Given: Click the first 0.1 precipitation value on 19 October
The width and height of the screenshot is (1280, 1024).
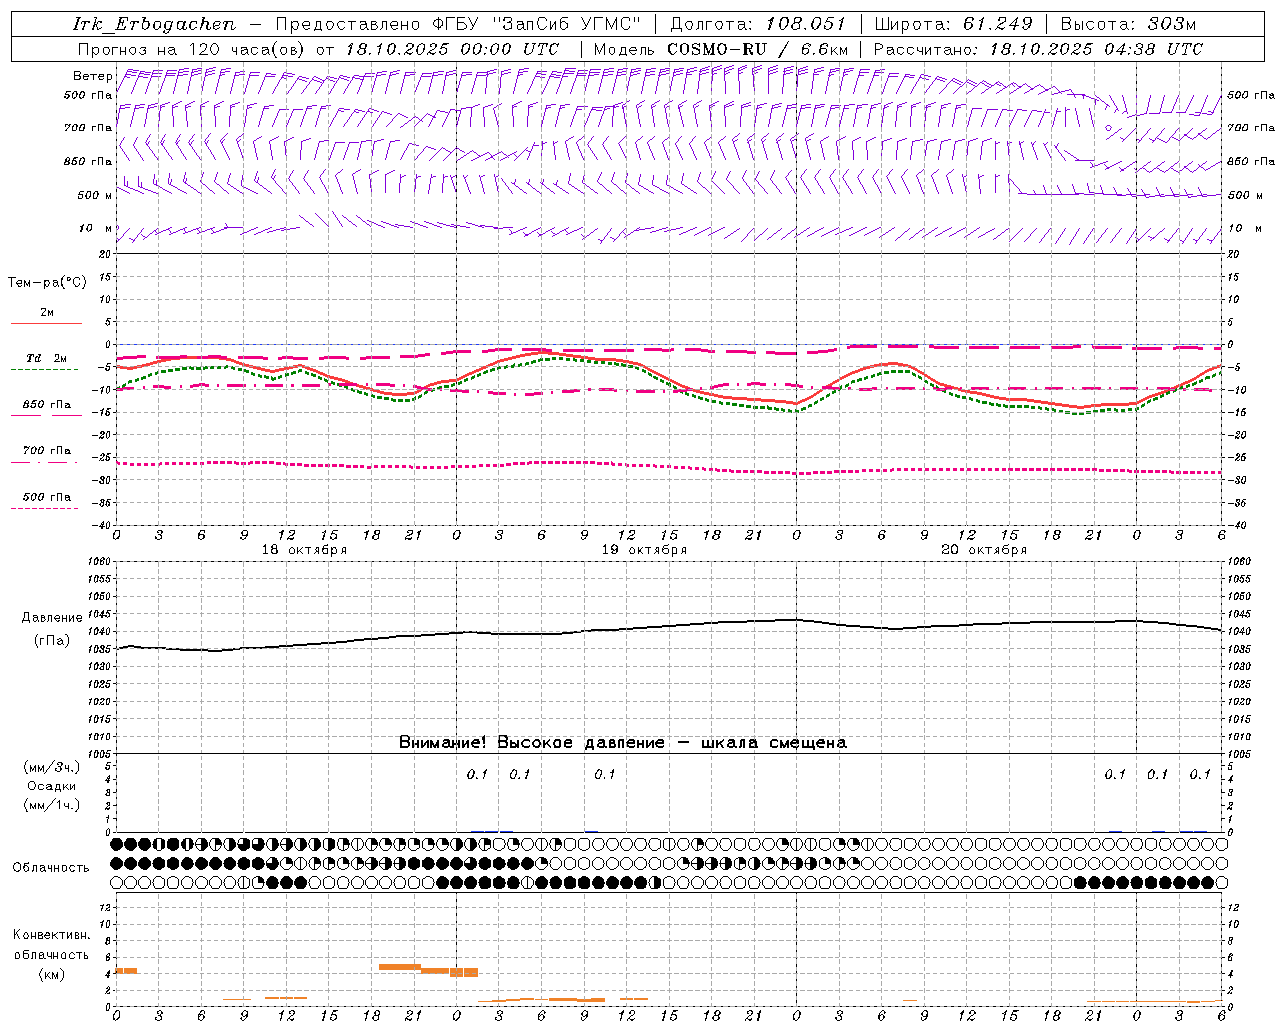Looking at the screenshot, I should point(477,774).
